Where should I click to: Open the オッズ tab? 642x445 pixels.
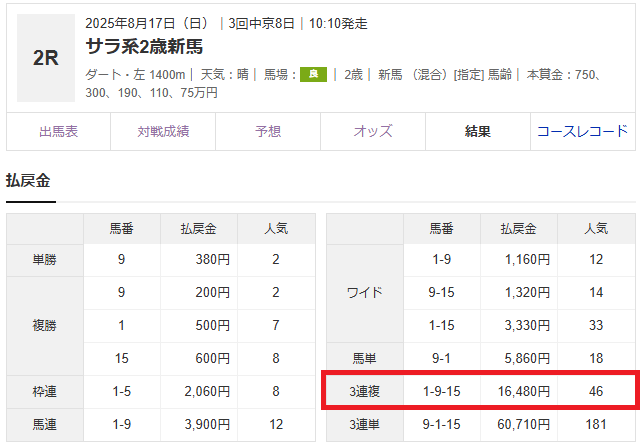373,131
